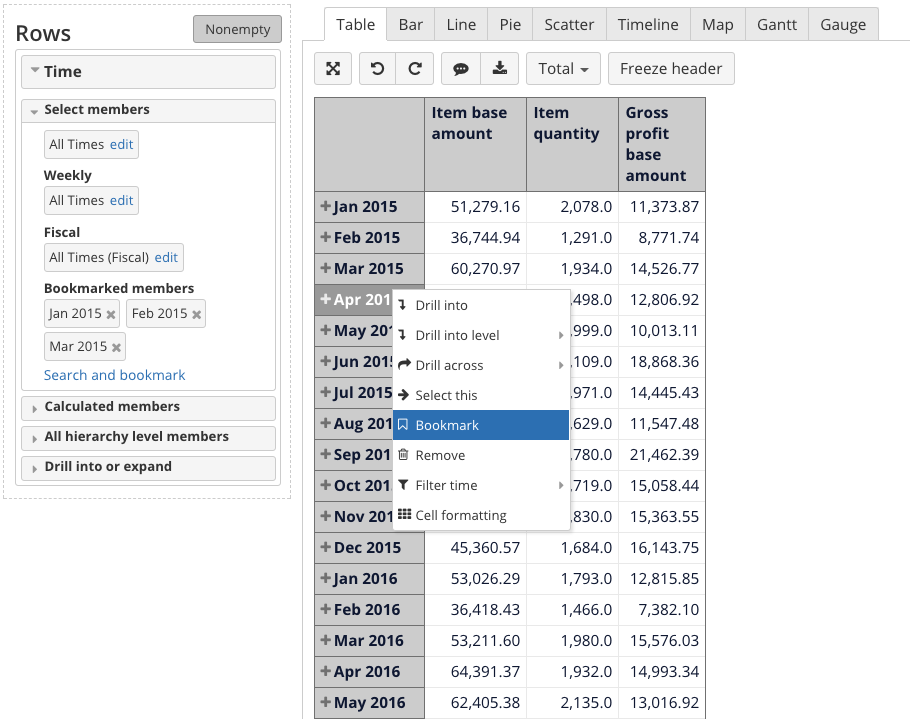Toggle the Nonempty rows button
This screenshot has height=719, width=910.
pos(237,29)
